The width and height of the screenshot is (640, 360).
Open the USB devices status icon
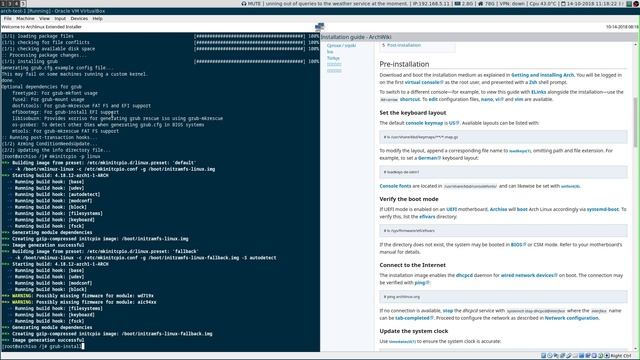(569, 356)
